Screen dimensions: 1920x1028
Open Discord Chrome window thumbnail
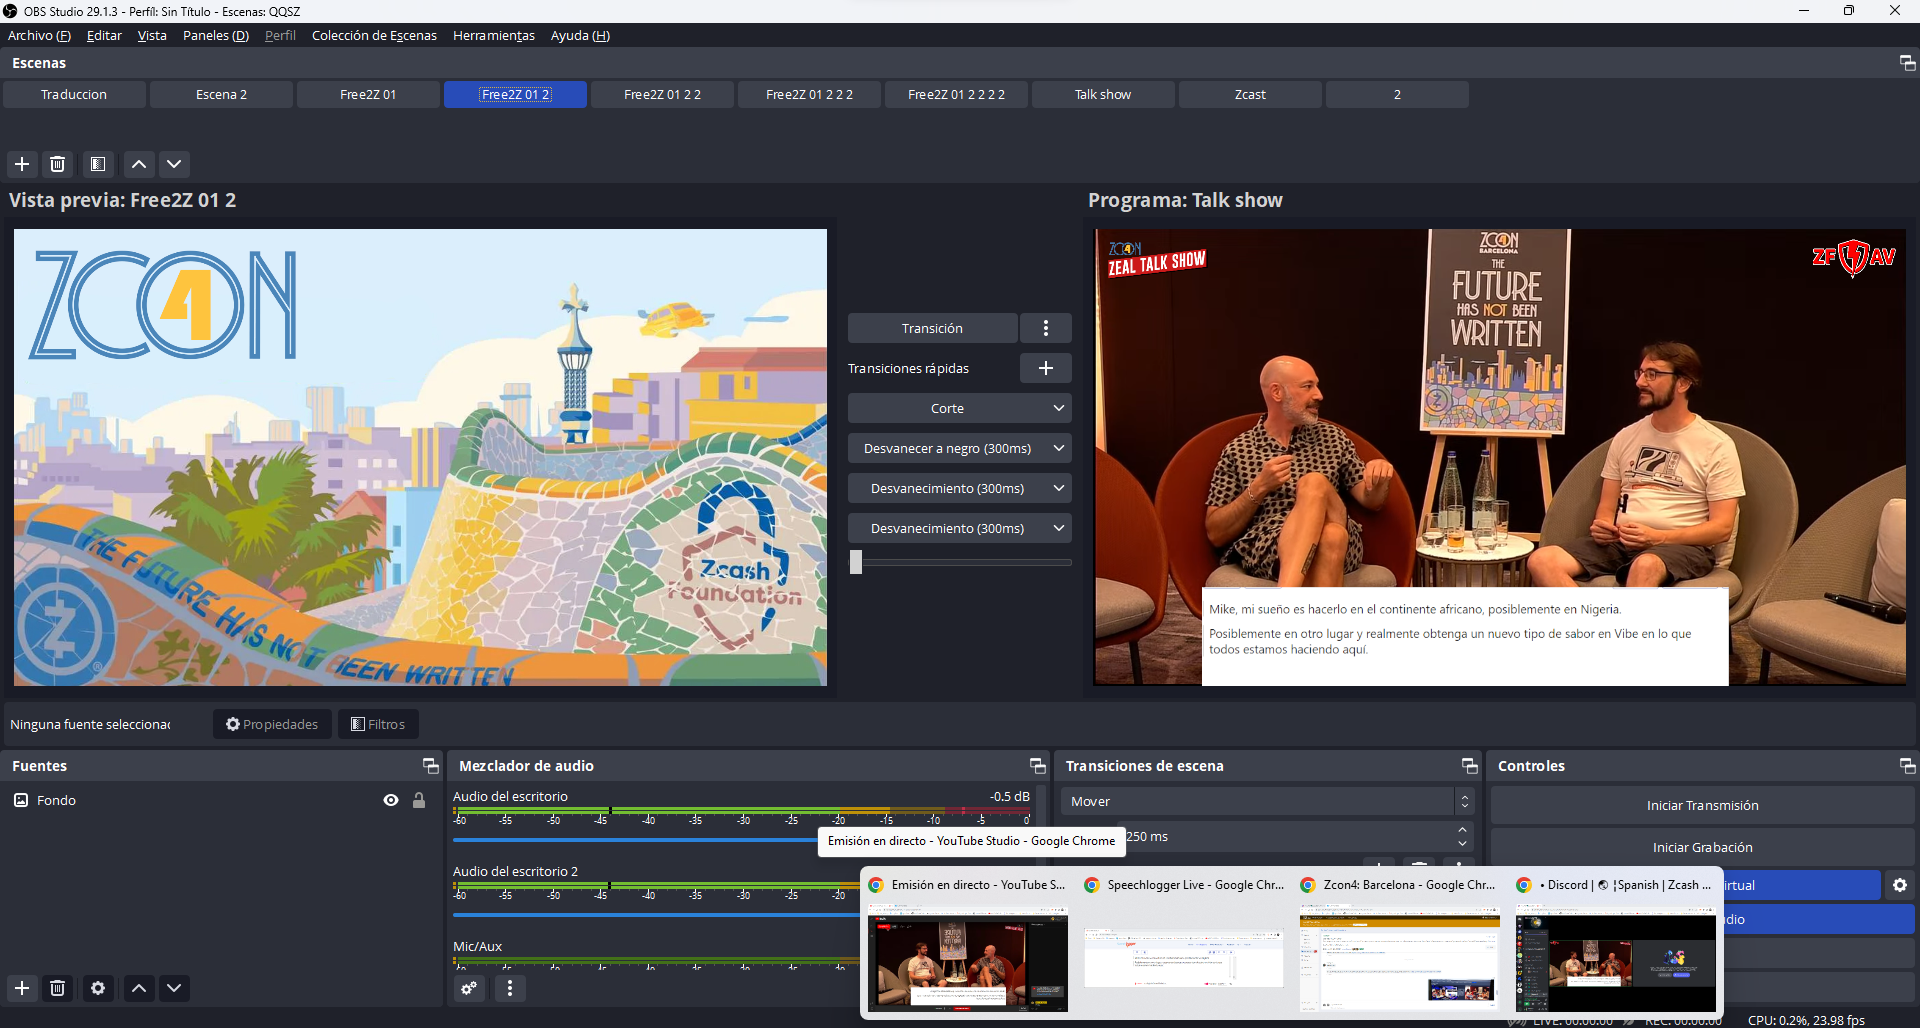(x=1616, y=958)
